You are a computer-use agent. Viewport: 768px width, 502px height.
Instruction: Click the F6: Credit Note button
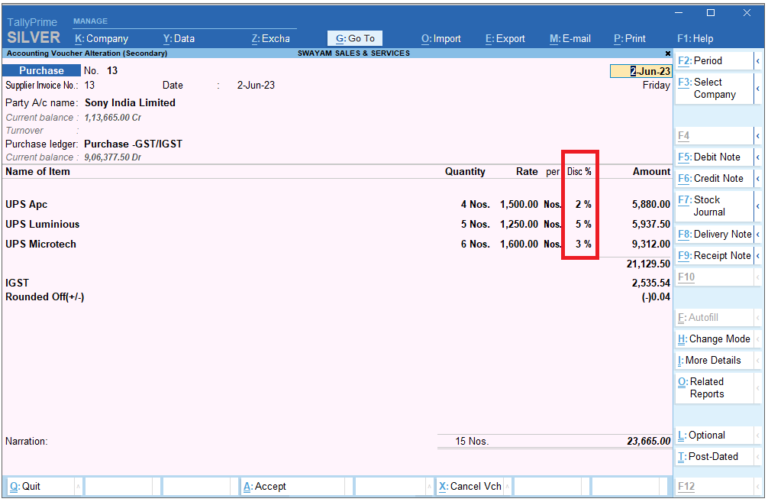coord(714,178)
